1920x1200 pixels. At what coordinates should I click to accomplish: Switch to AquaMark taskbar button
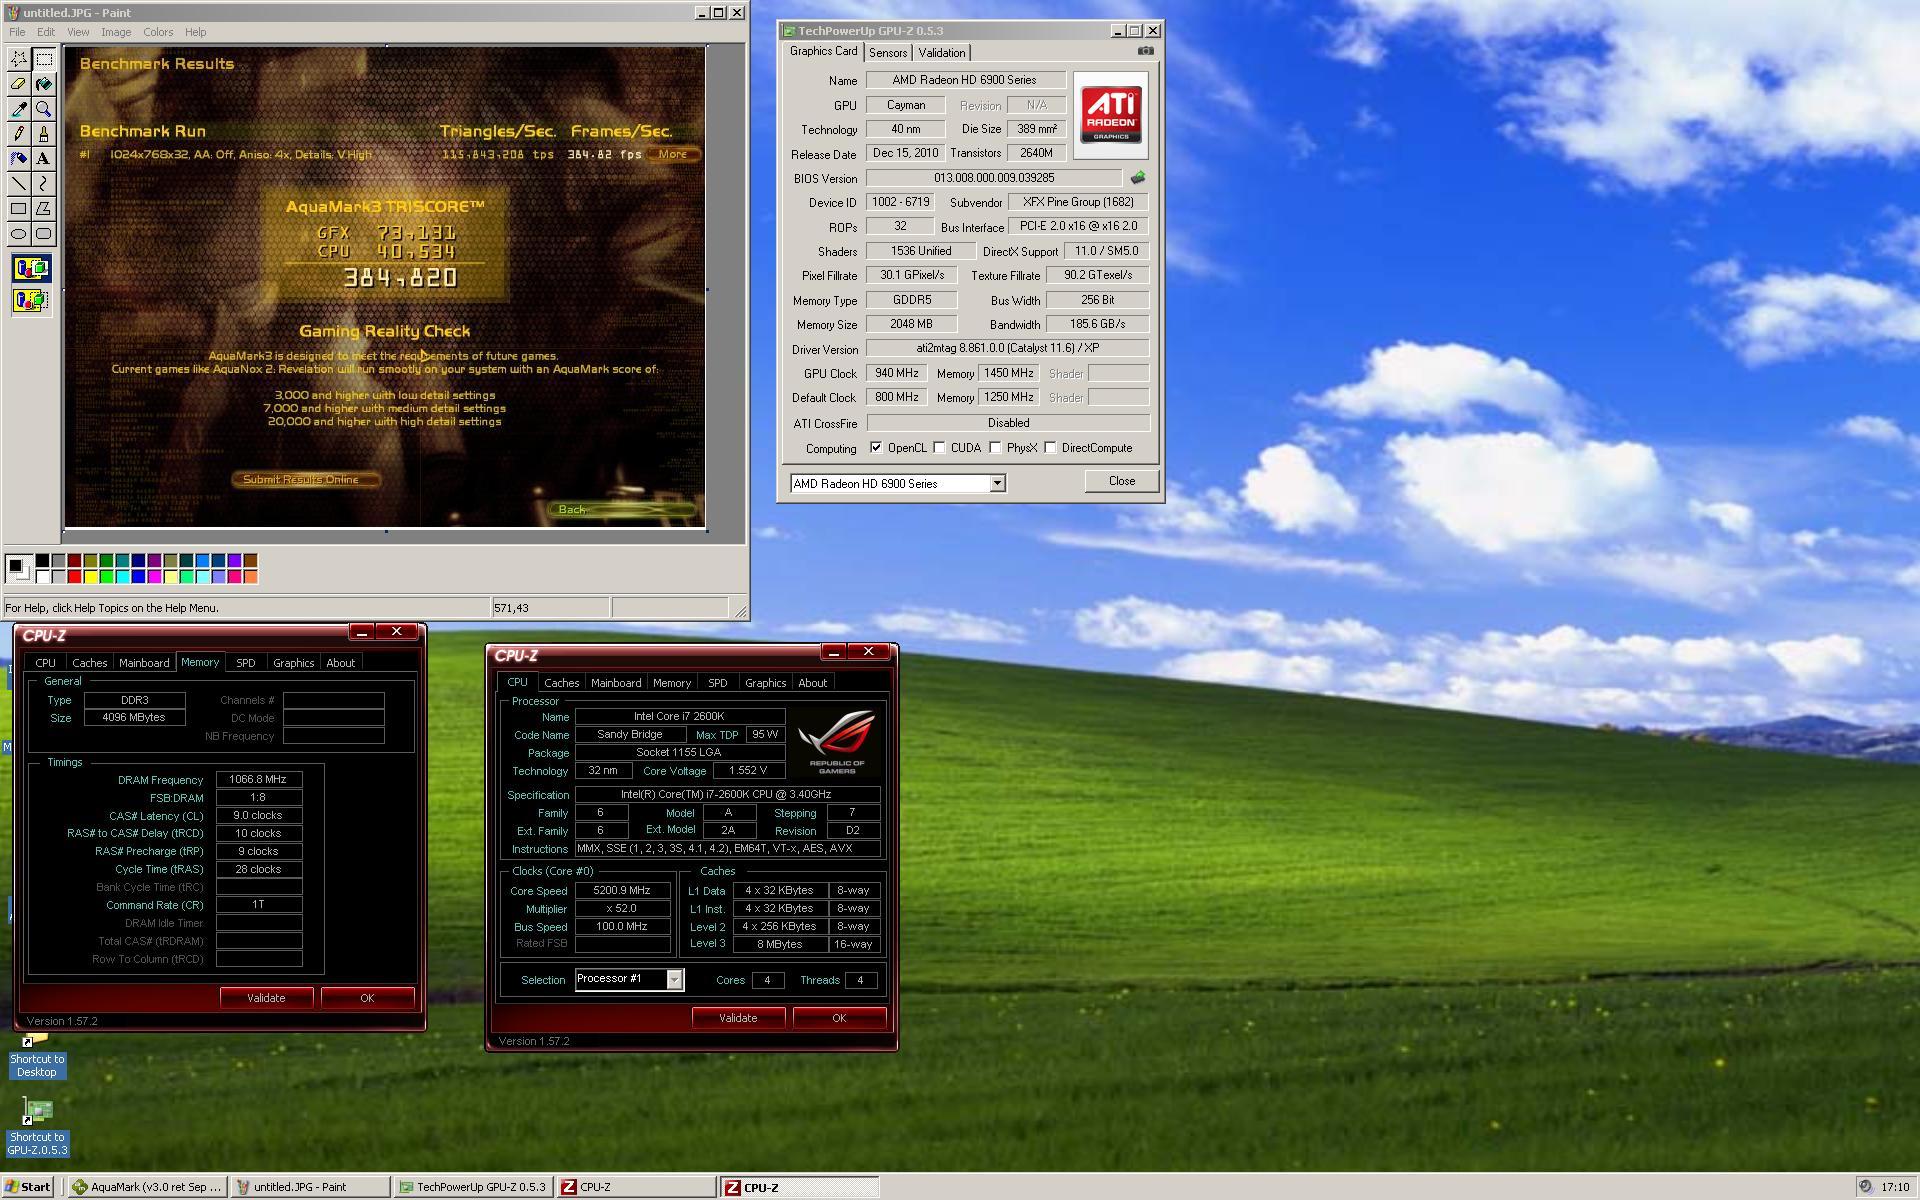click(x=146, y=1187)
